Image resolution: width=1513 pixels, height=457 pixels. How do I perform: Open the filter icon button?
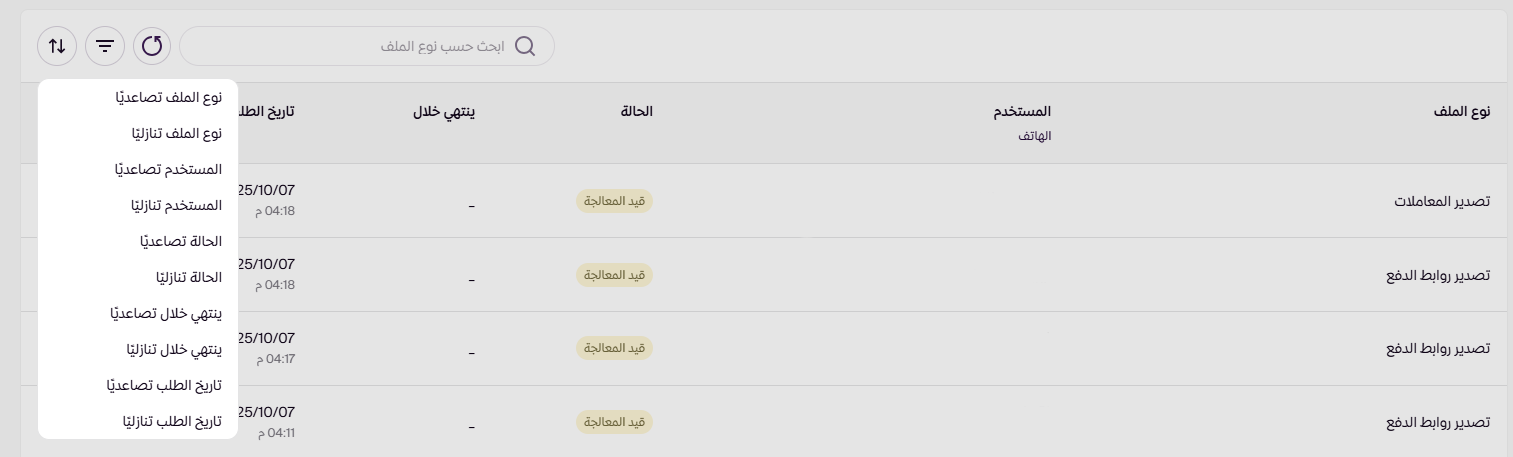pos(105,46)
